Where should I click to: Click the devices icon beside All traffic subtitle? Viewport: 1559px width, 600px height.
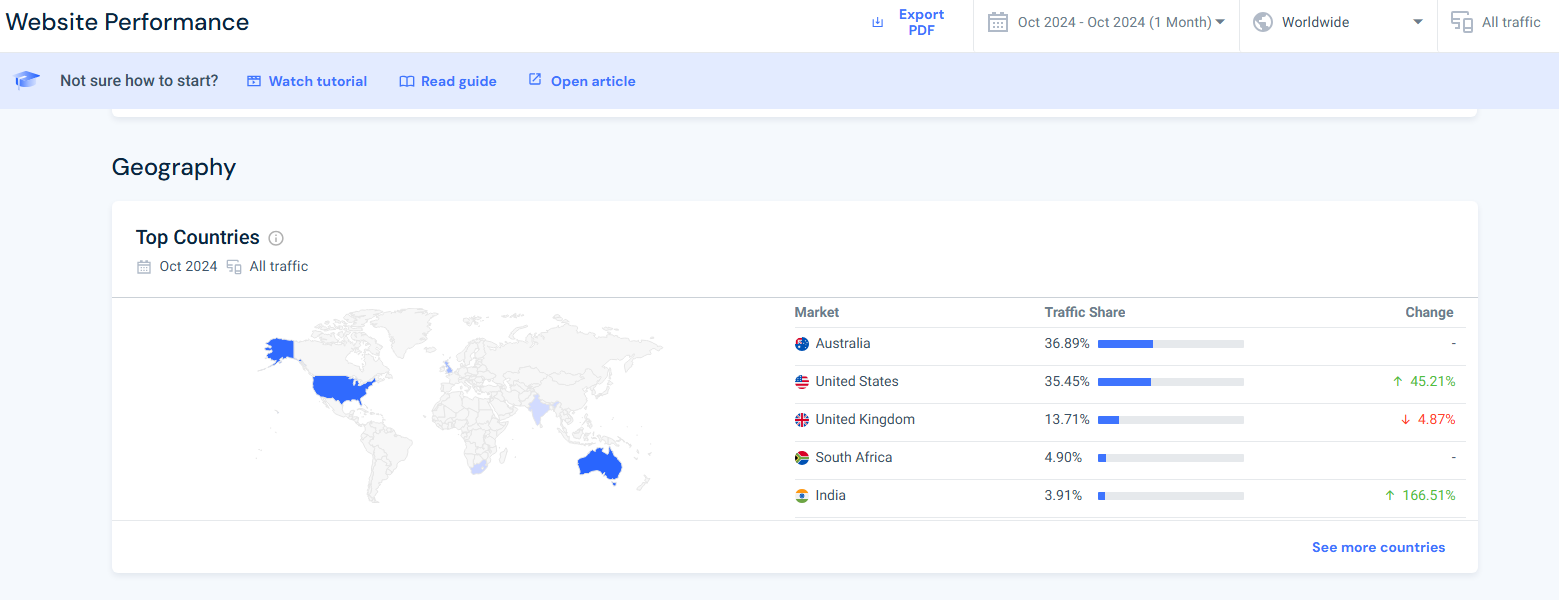pyautogui.click(x=234, y=266)
